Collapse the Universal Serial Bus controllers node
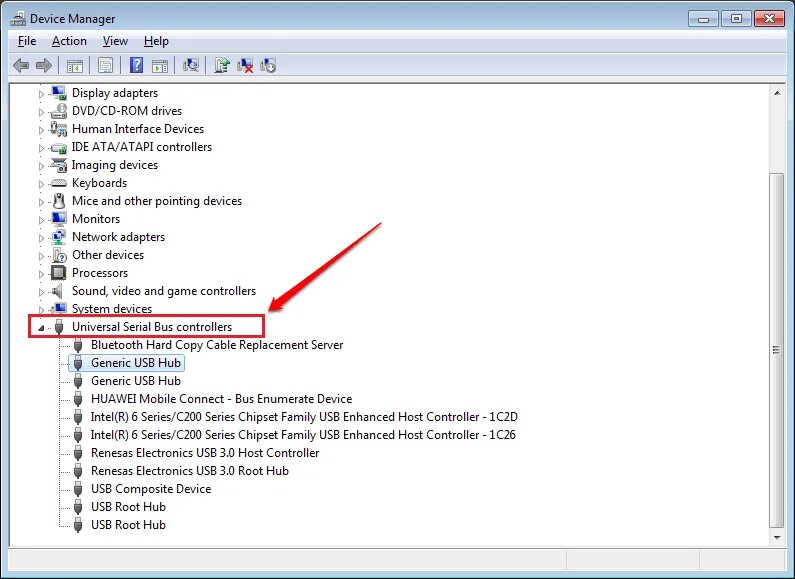 pyautogui.click(x=41, y=328)
